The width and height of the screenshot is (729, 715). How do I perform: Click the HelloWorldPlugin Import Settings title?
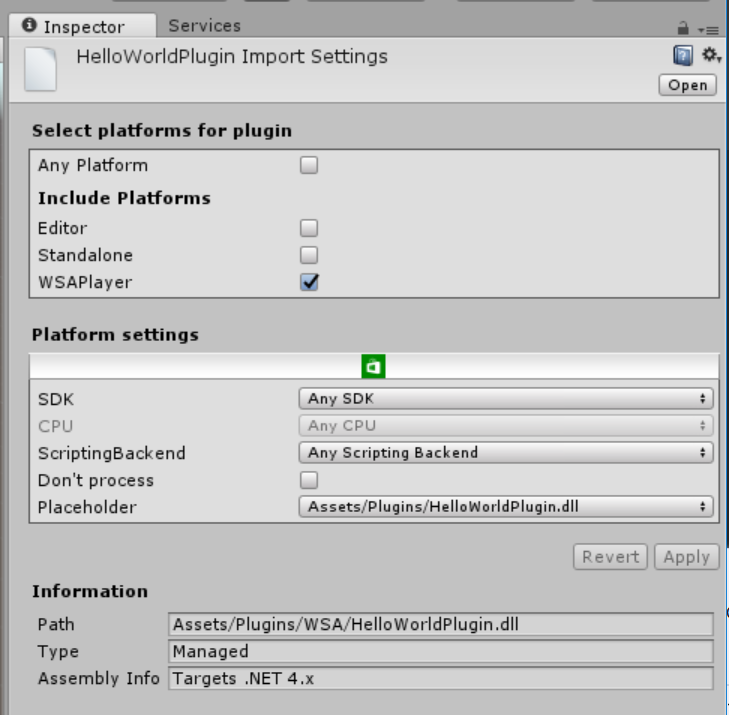(232, 57)
